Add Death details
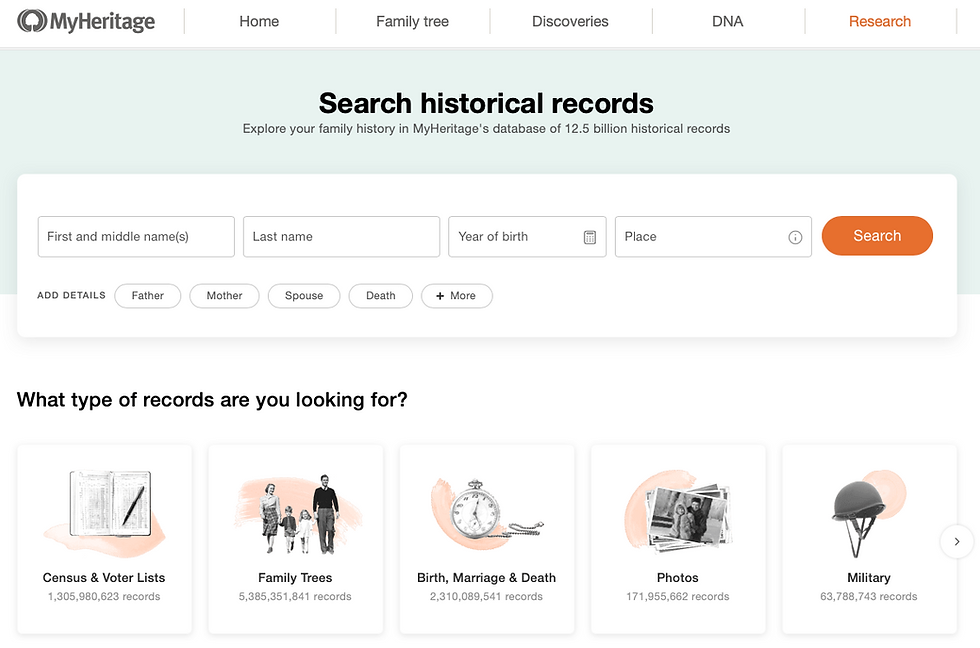The height and width of the screenshot is (648, 980). coord(381,296)
